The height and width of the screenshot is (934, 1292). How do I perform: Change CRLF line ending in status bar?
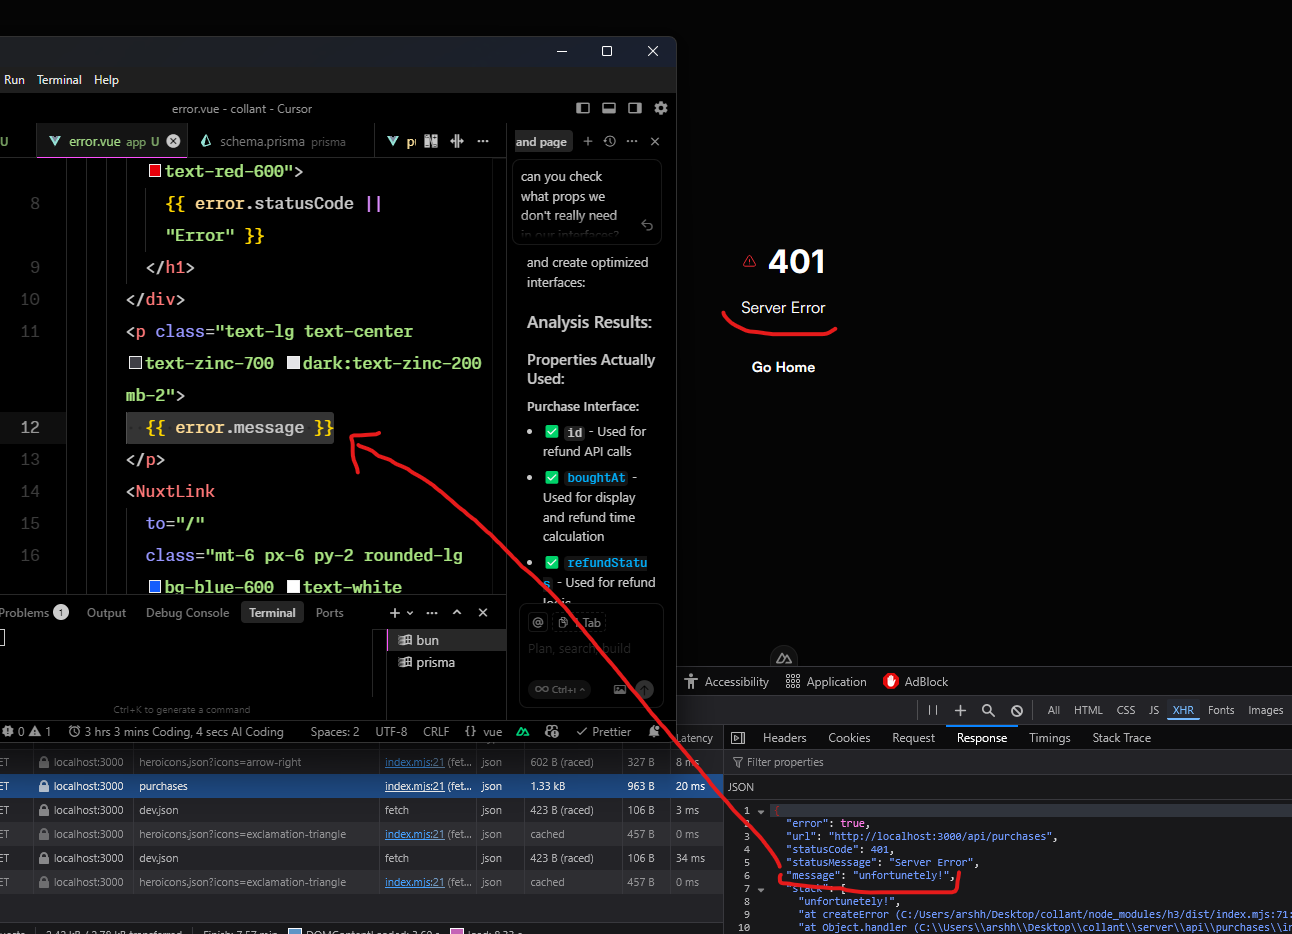coord(436,732)
